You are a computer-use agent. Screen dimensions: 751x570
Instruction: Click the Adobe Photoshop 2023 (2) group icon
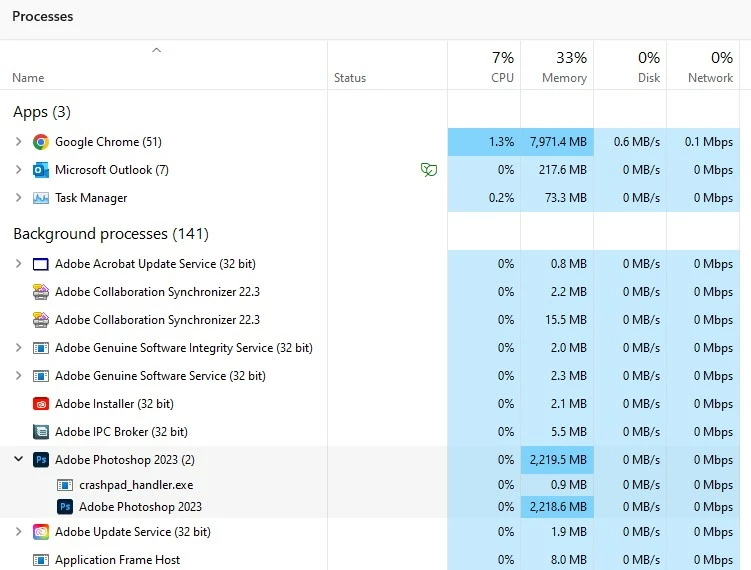point(41,460)
